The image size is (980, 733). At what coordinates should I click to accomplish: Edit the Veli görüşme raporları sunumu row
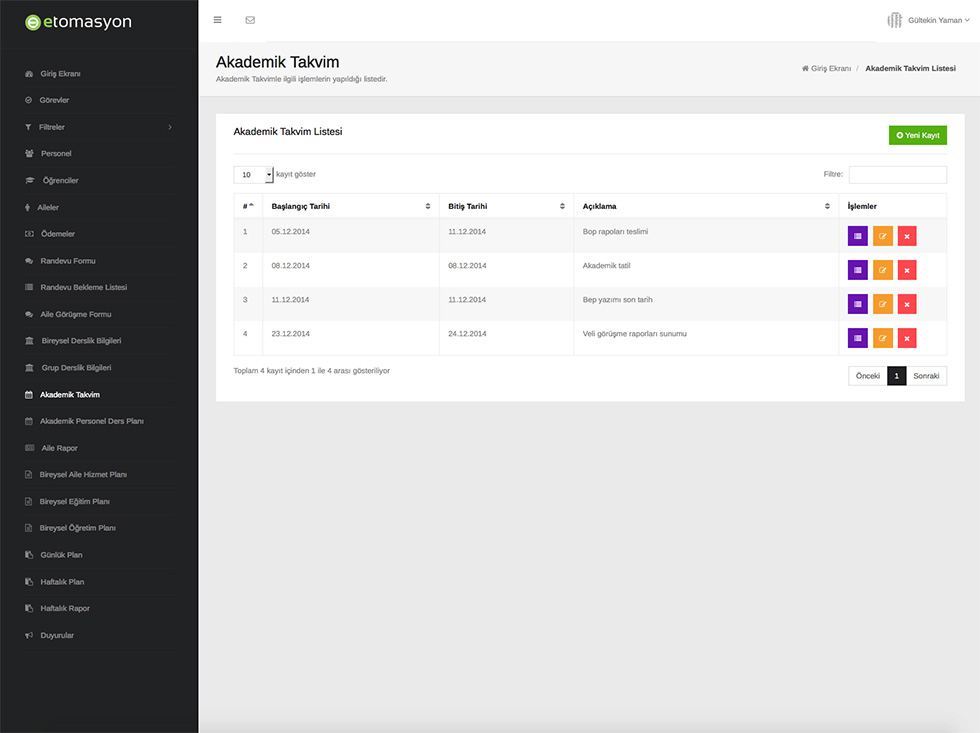[x=882, y=338]
